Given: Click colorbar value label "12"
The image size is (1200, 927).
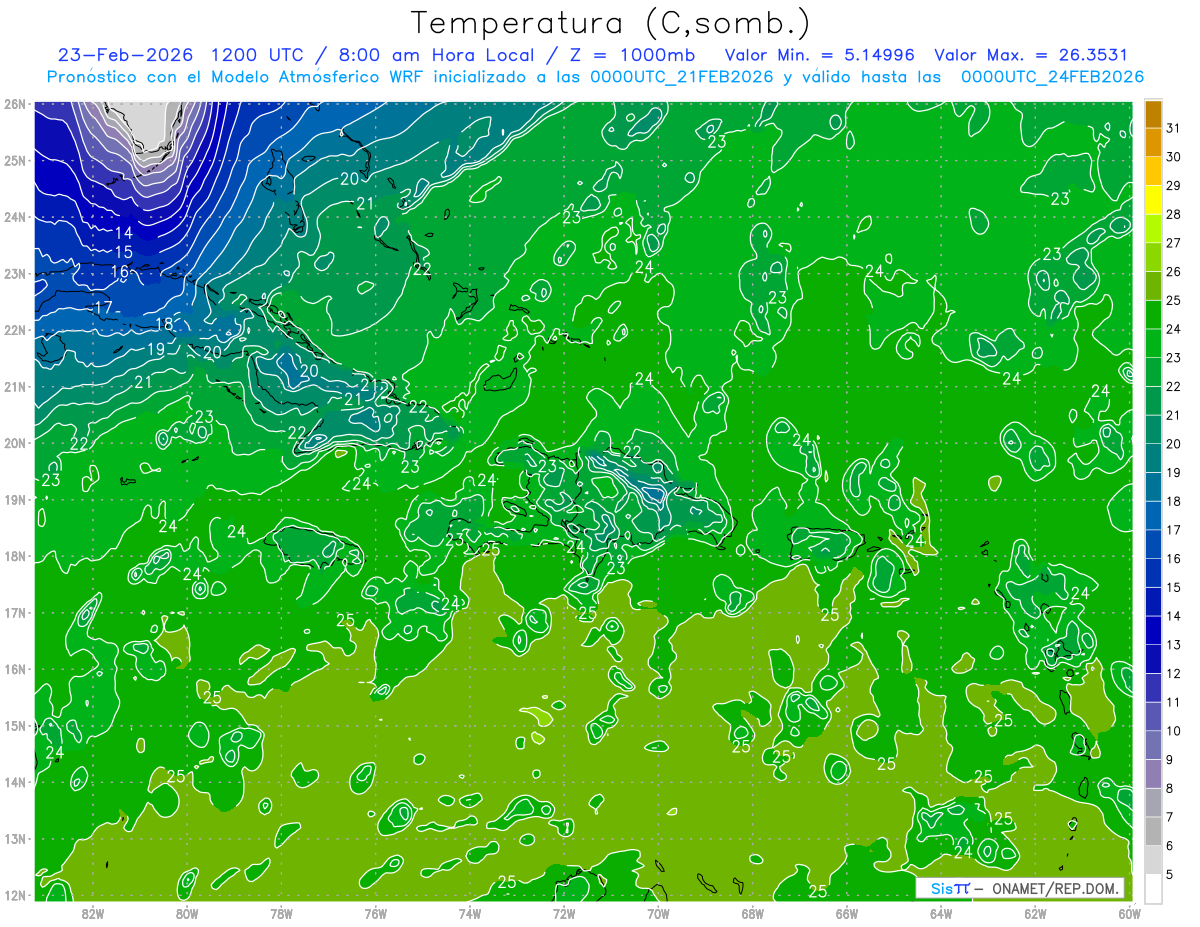Looking at the screenshot, I should 1173,673.
